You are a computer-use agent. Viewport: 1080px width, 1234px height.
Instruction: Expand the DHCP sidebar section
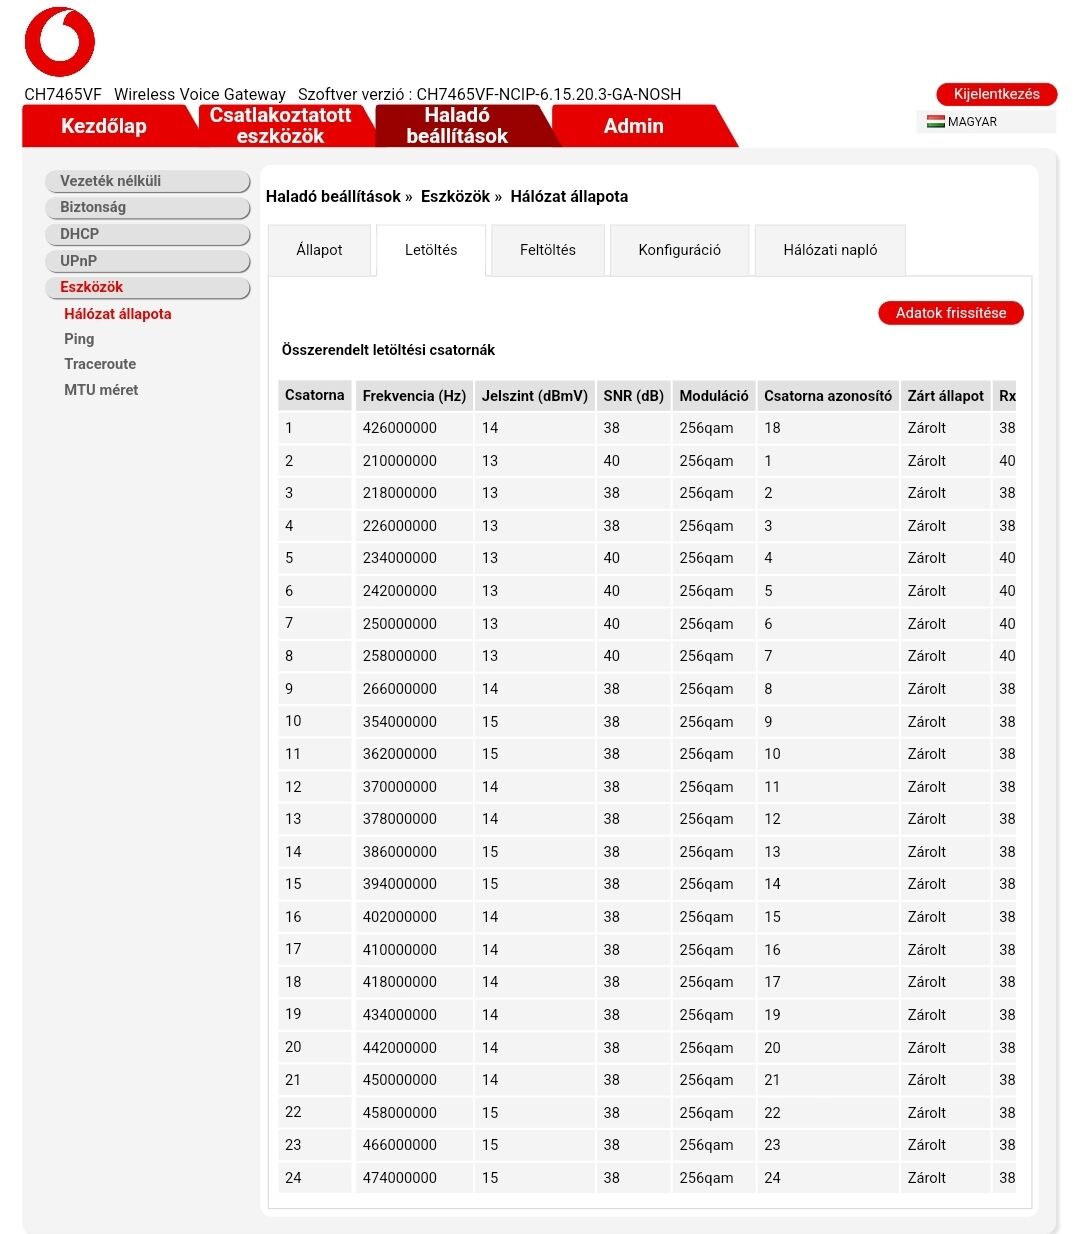pyautogui.click(x=148, y=234)
